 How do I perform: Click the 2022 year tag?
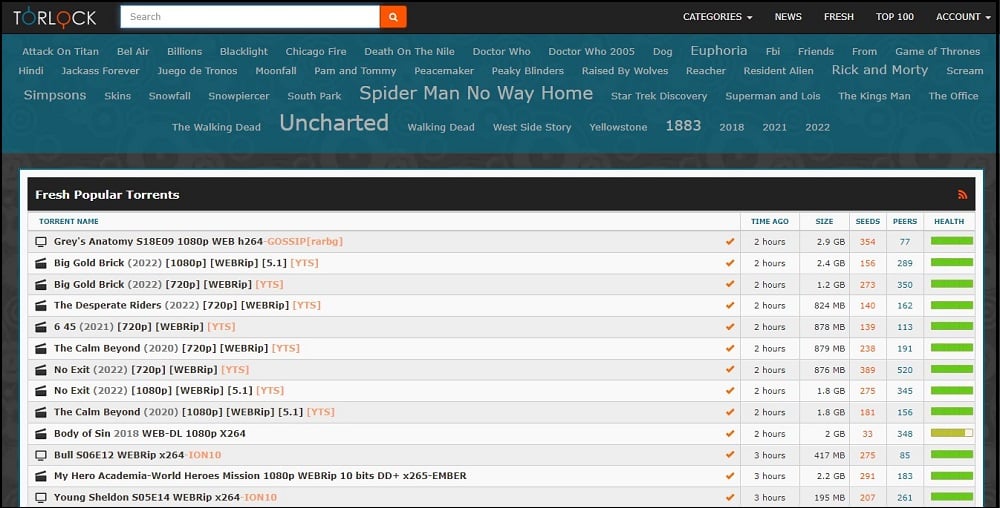pyautogui.click(x=818, y=127)
